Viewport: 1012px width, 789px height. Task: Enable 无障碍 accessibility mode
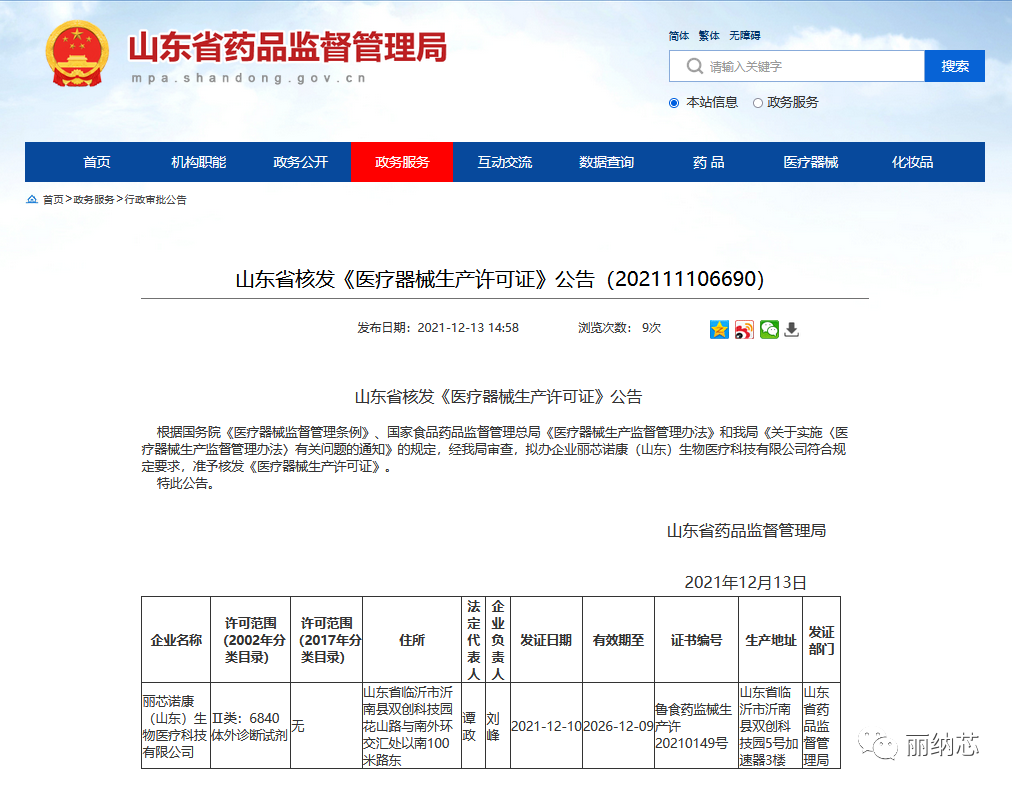(745, 35)
